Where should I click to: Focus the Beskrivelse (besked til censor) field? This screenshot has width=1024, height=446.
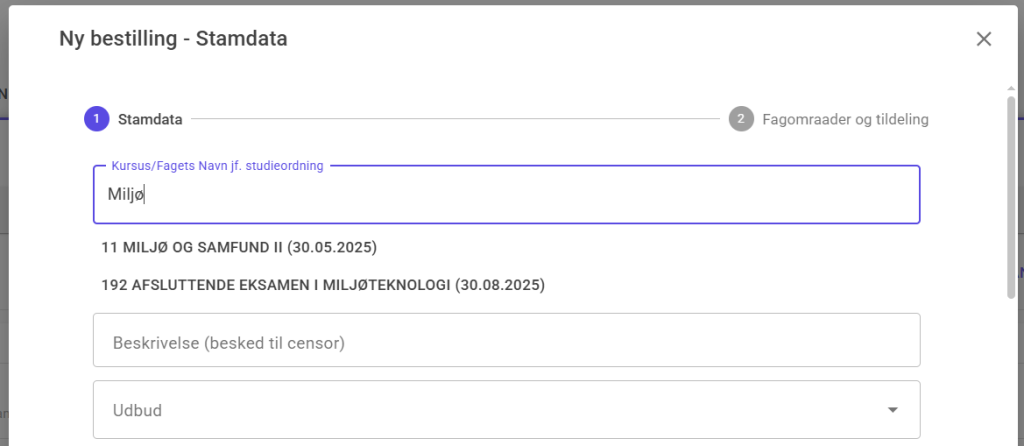tap(506, 341)
